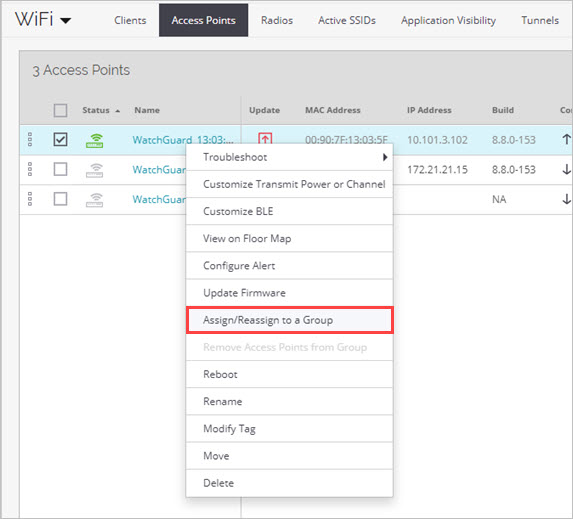Sort by the Name column header
This screenshot has height=519, width=573.
coord(147,110)
